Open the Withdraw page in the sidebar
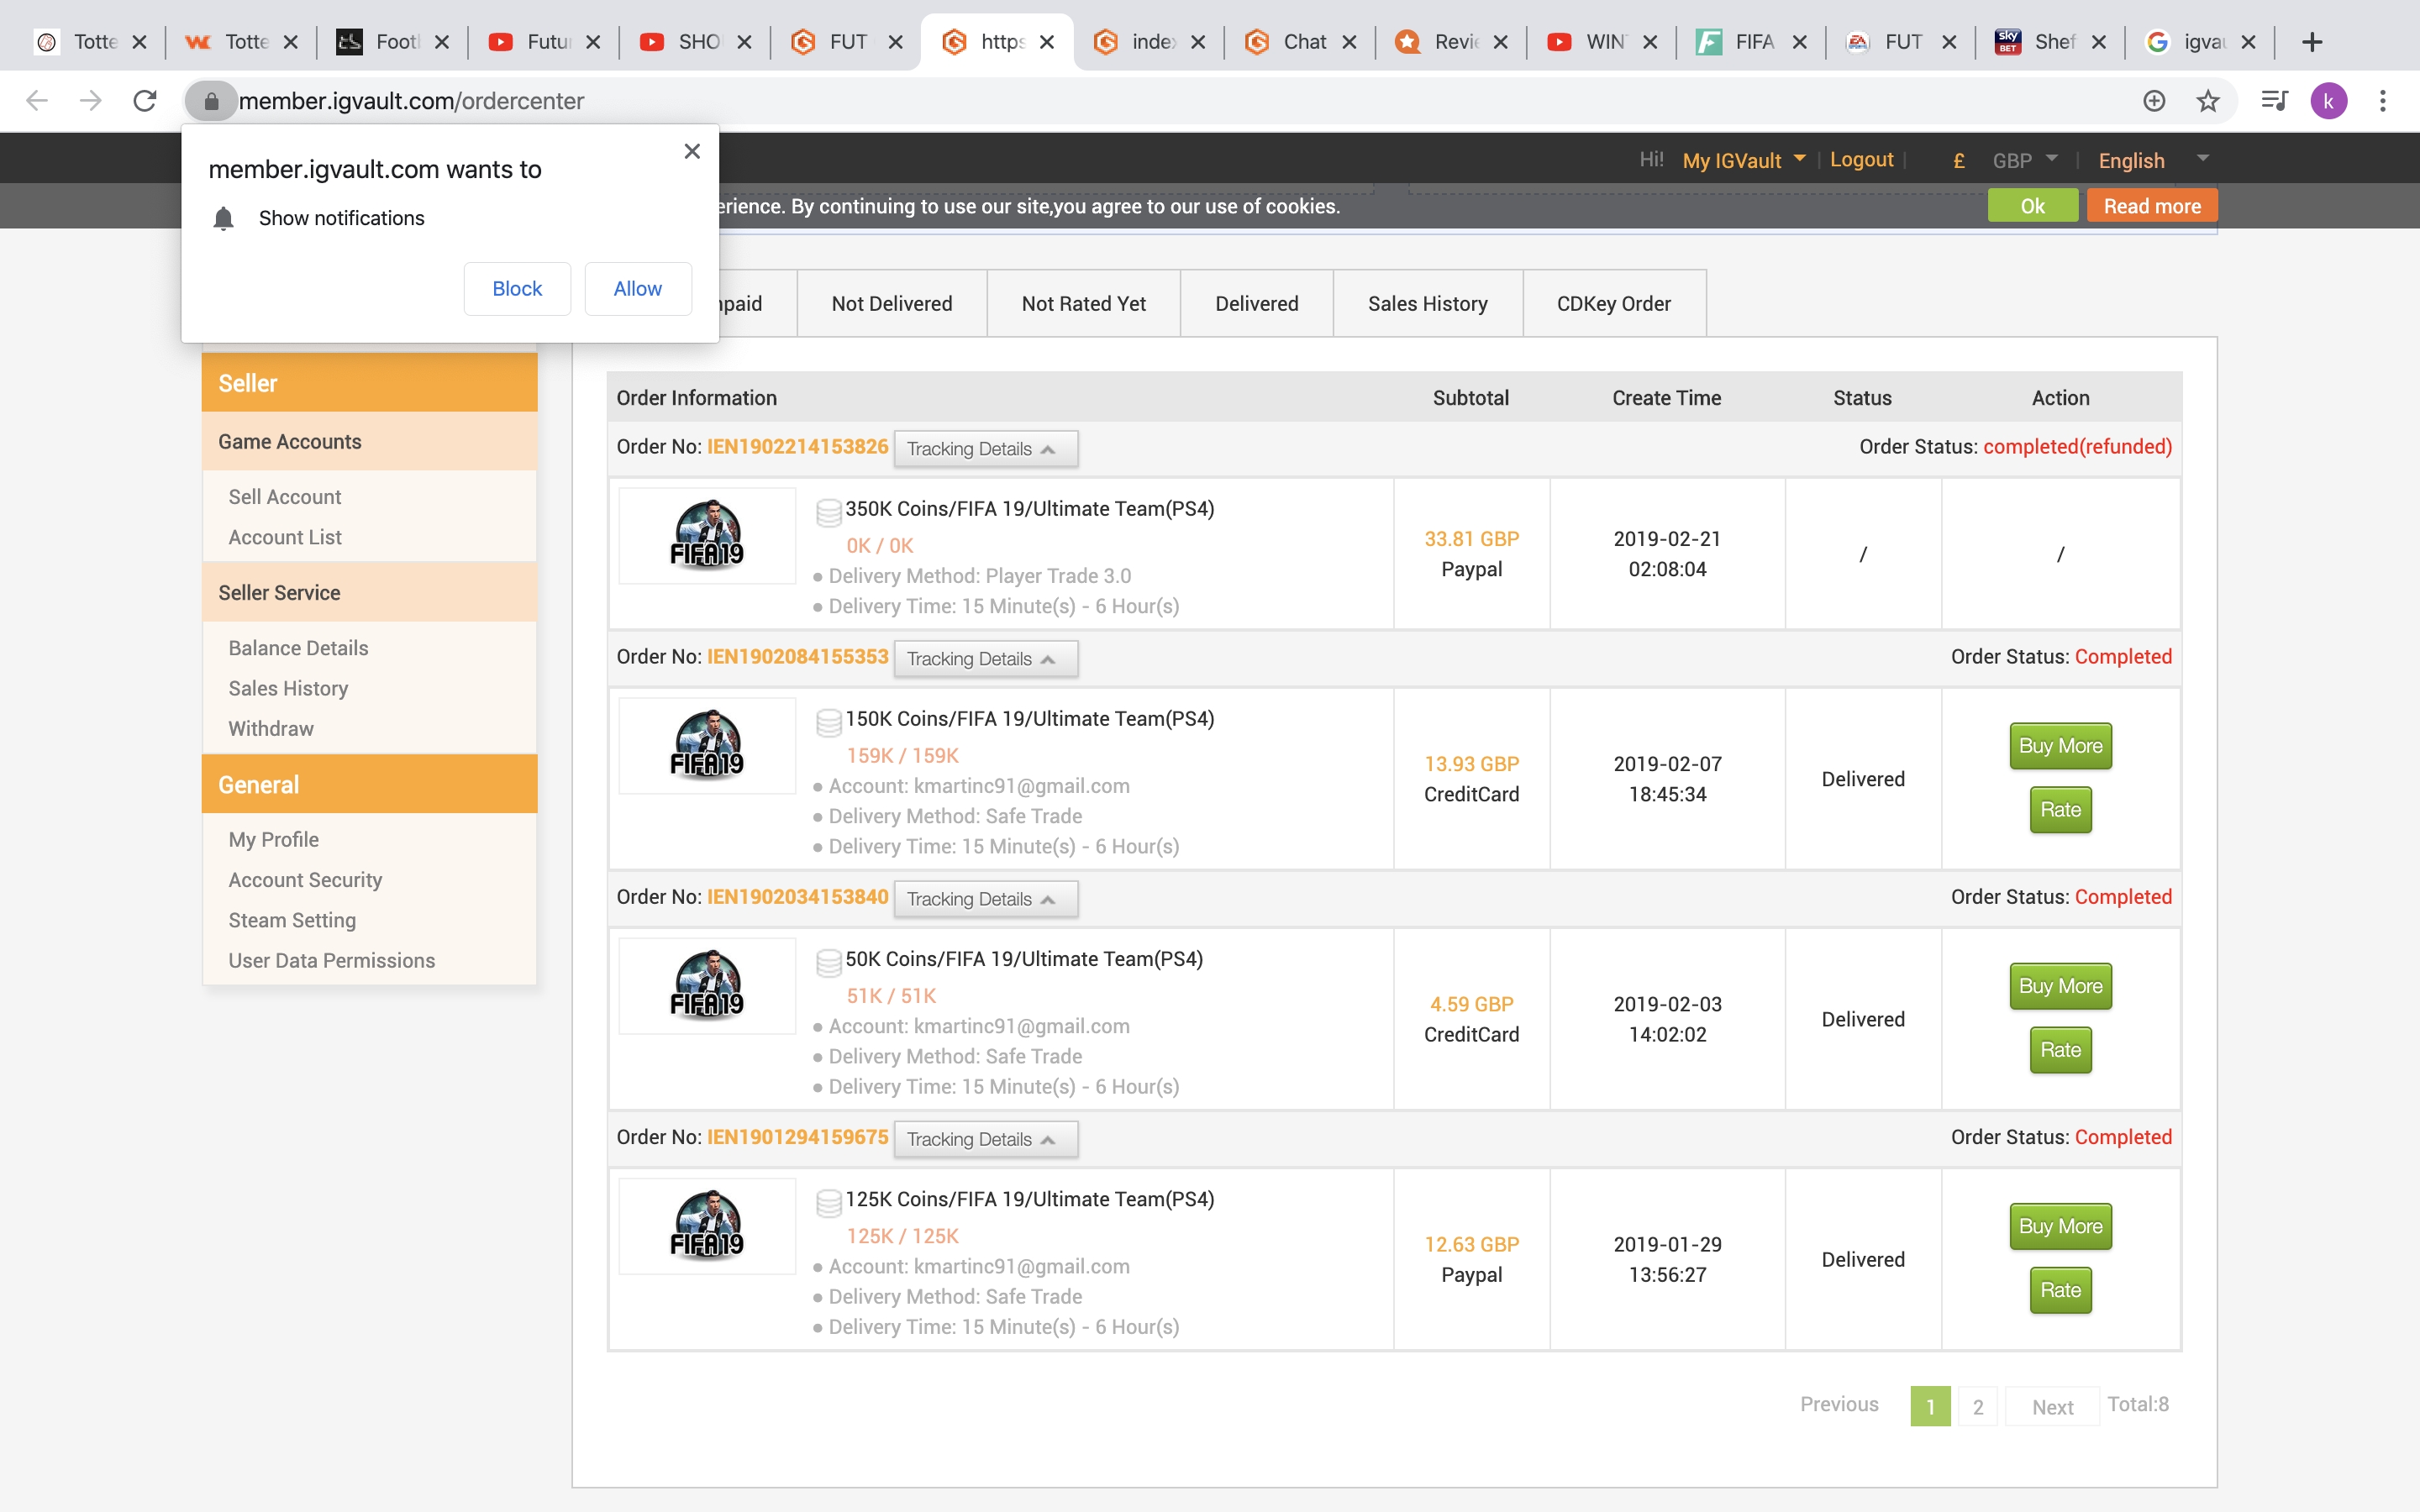The height and width of the screenshot is (1512, 2420). tap(270, 728)
